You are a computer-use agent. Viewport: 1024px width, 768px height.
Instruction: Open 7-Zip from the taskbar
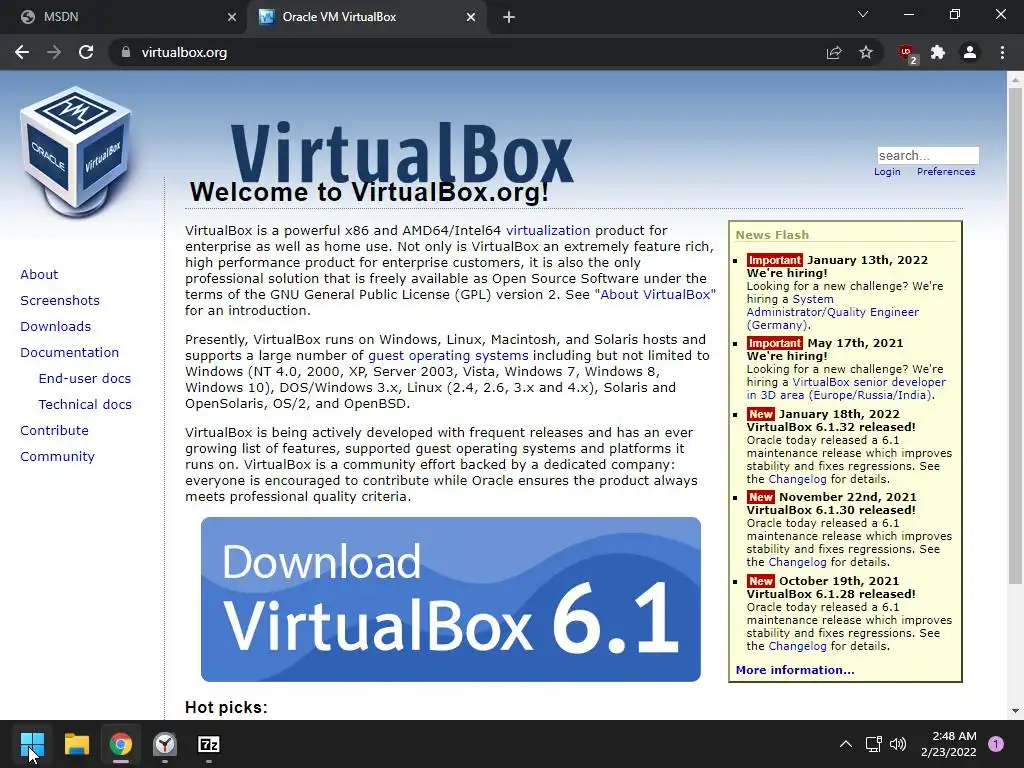click(208, 744)
